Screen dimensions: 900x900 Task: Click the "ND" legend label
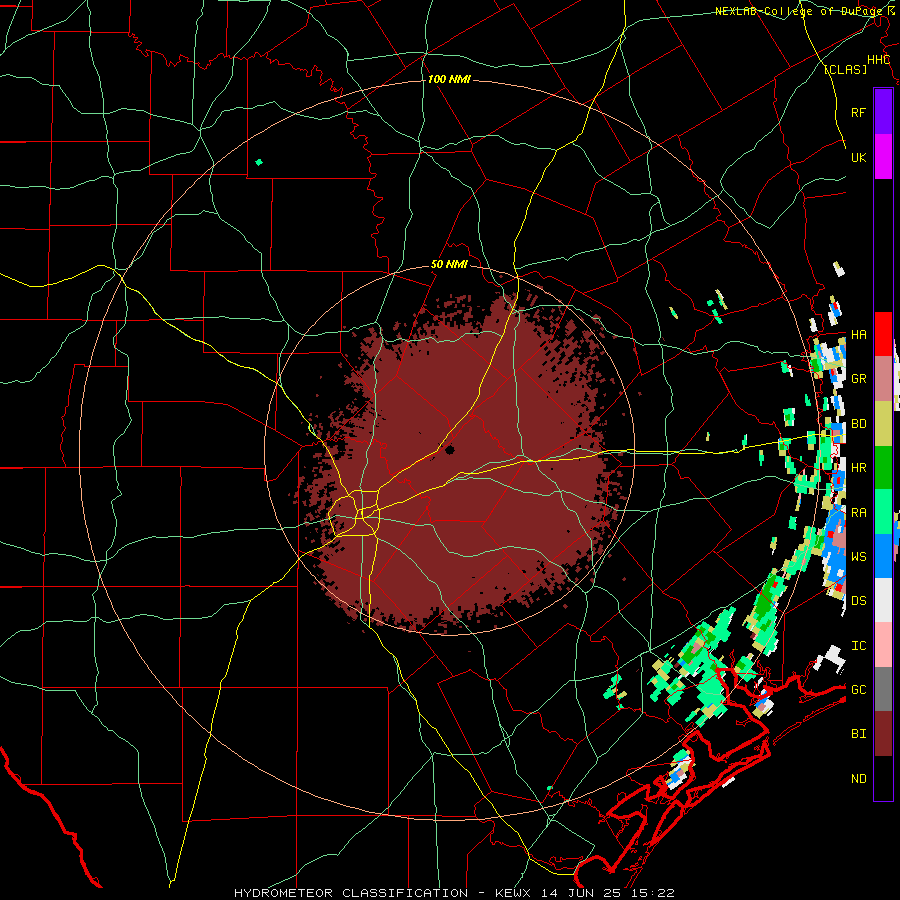(x=858, y=779)
